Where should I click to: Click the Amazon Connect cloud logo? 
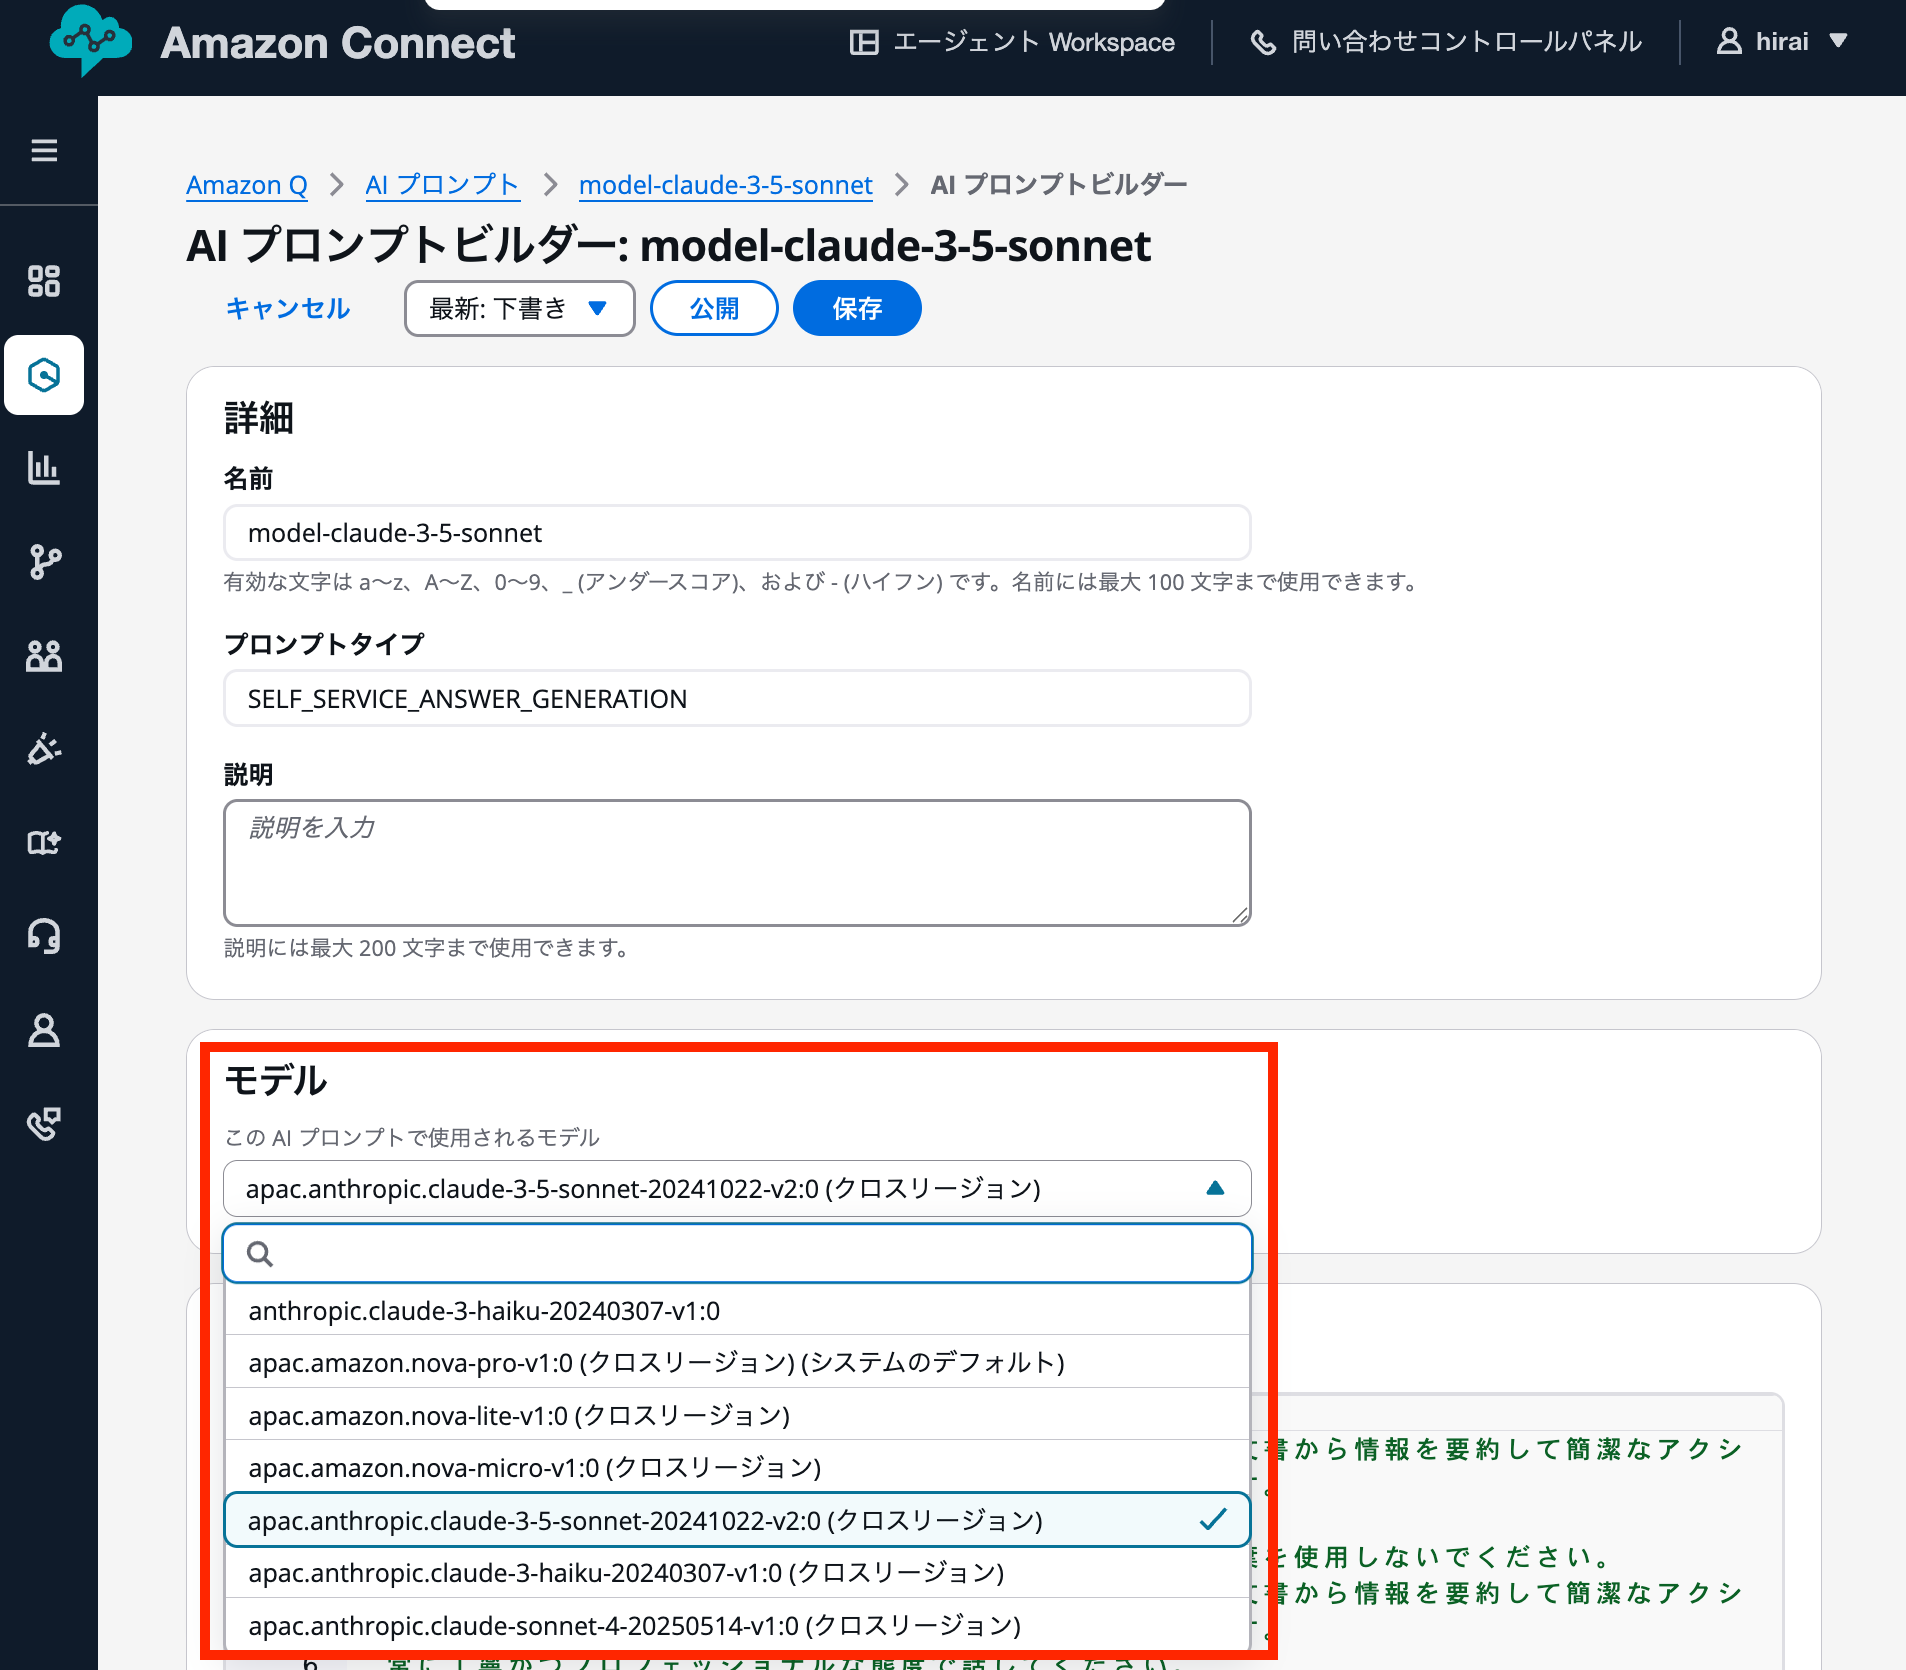(91, 41)
